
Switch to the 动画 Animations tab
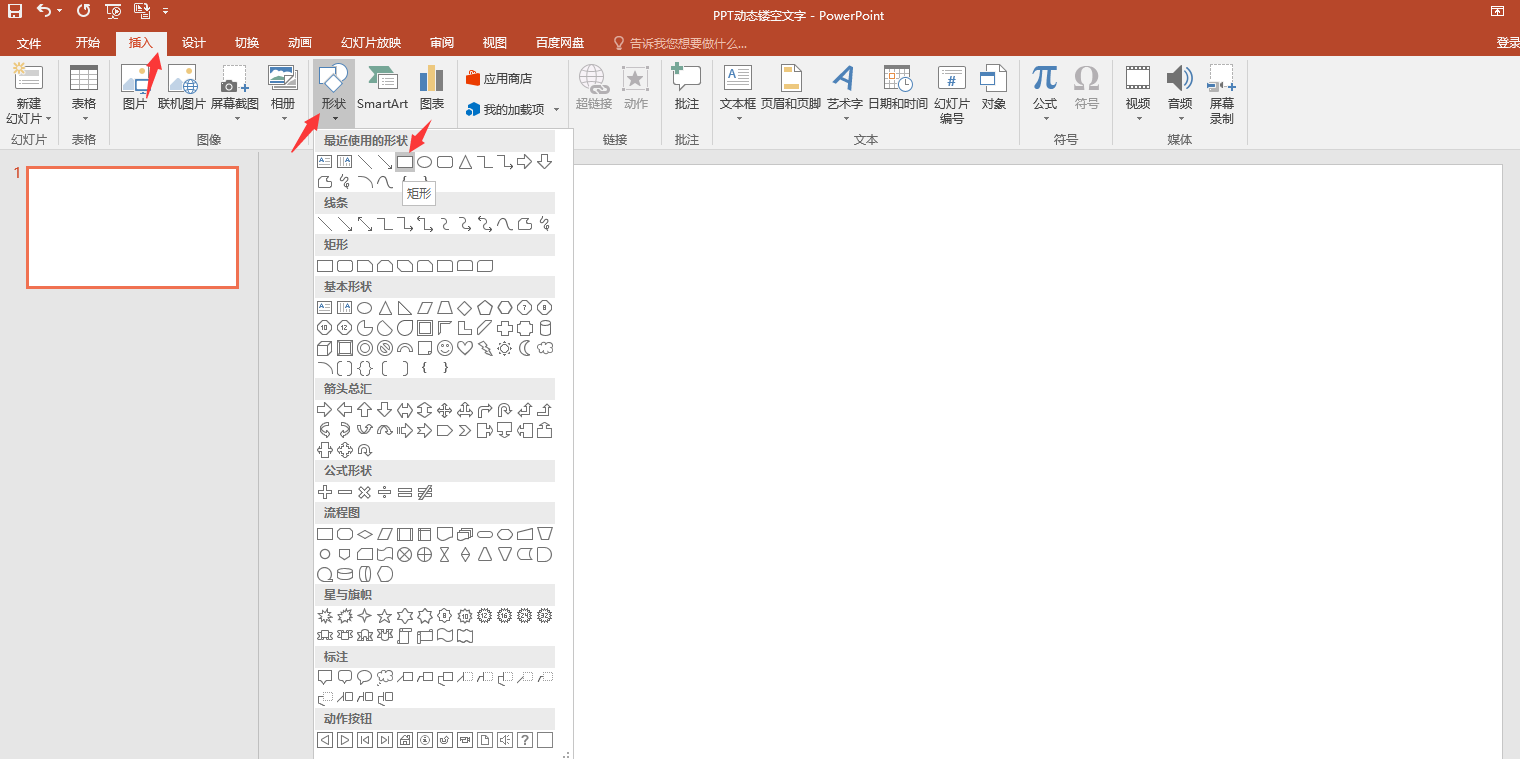300,43
